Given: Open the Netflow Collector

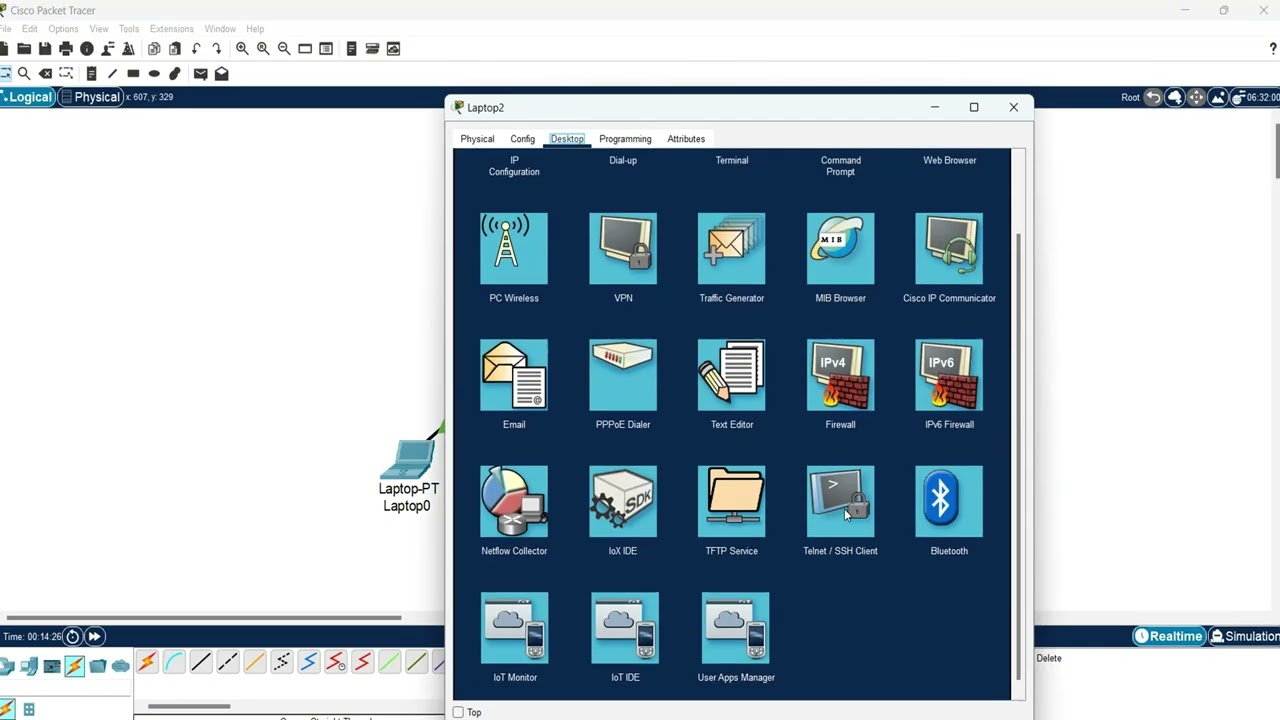Looking at the screenshot, I should [x=514, y=501].
